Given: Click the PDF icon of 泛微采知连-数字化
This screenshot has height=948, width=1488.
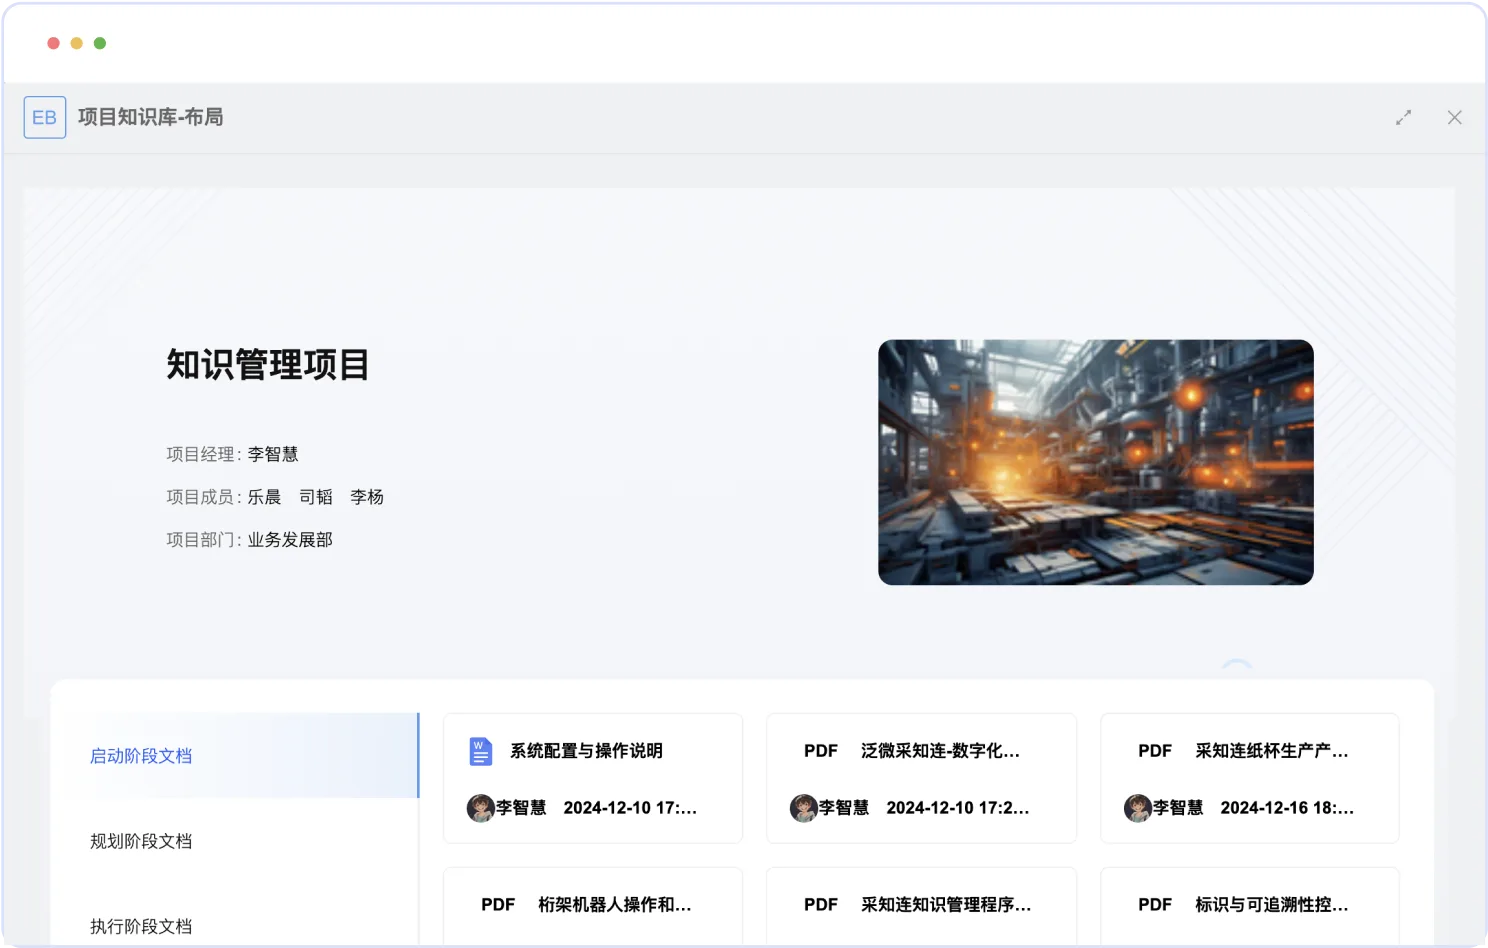Looking at the screenshot, I should click(x=821, y=751).
